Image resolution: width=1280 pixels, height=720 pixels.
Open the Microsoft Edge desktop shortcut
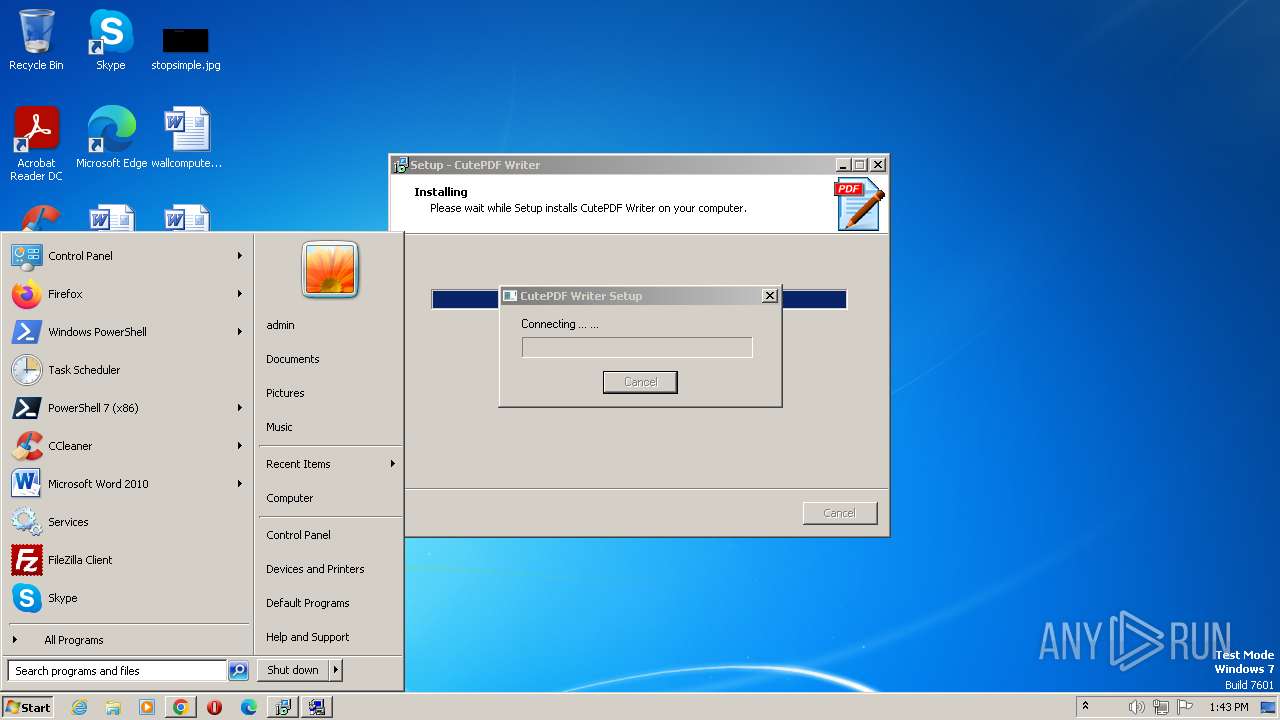click(x=111, y=138)
